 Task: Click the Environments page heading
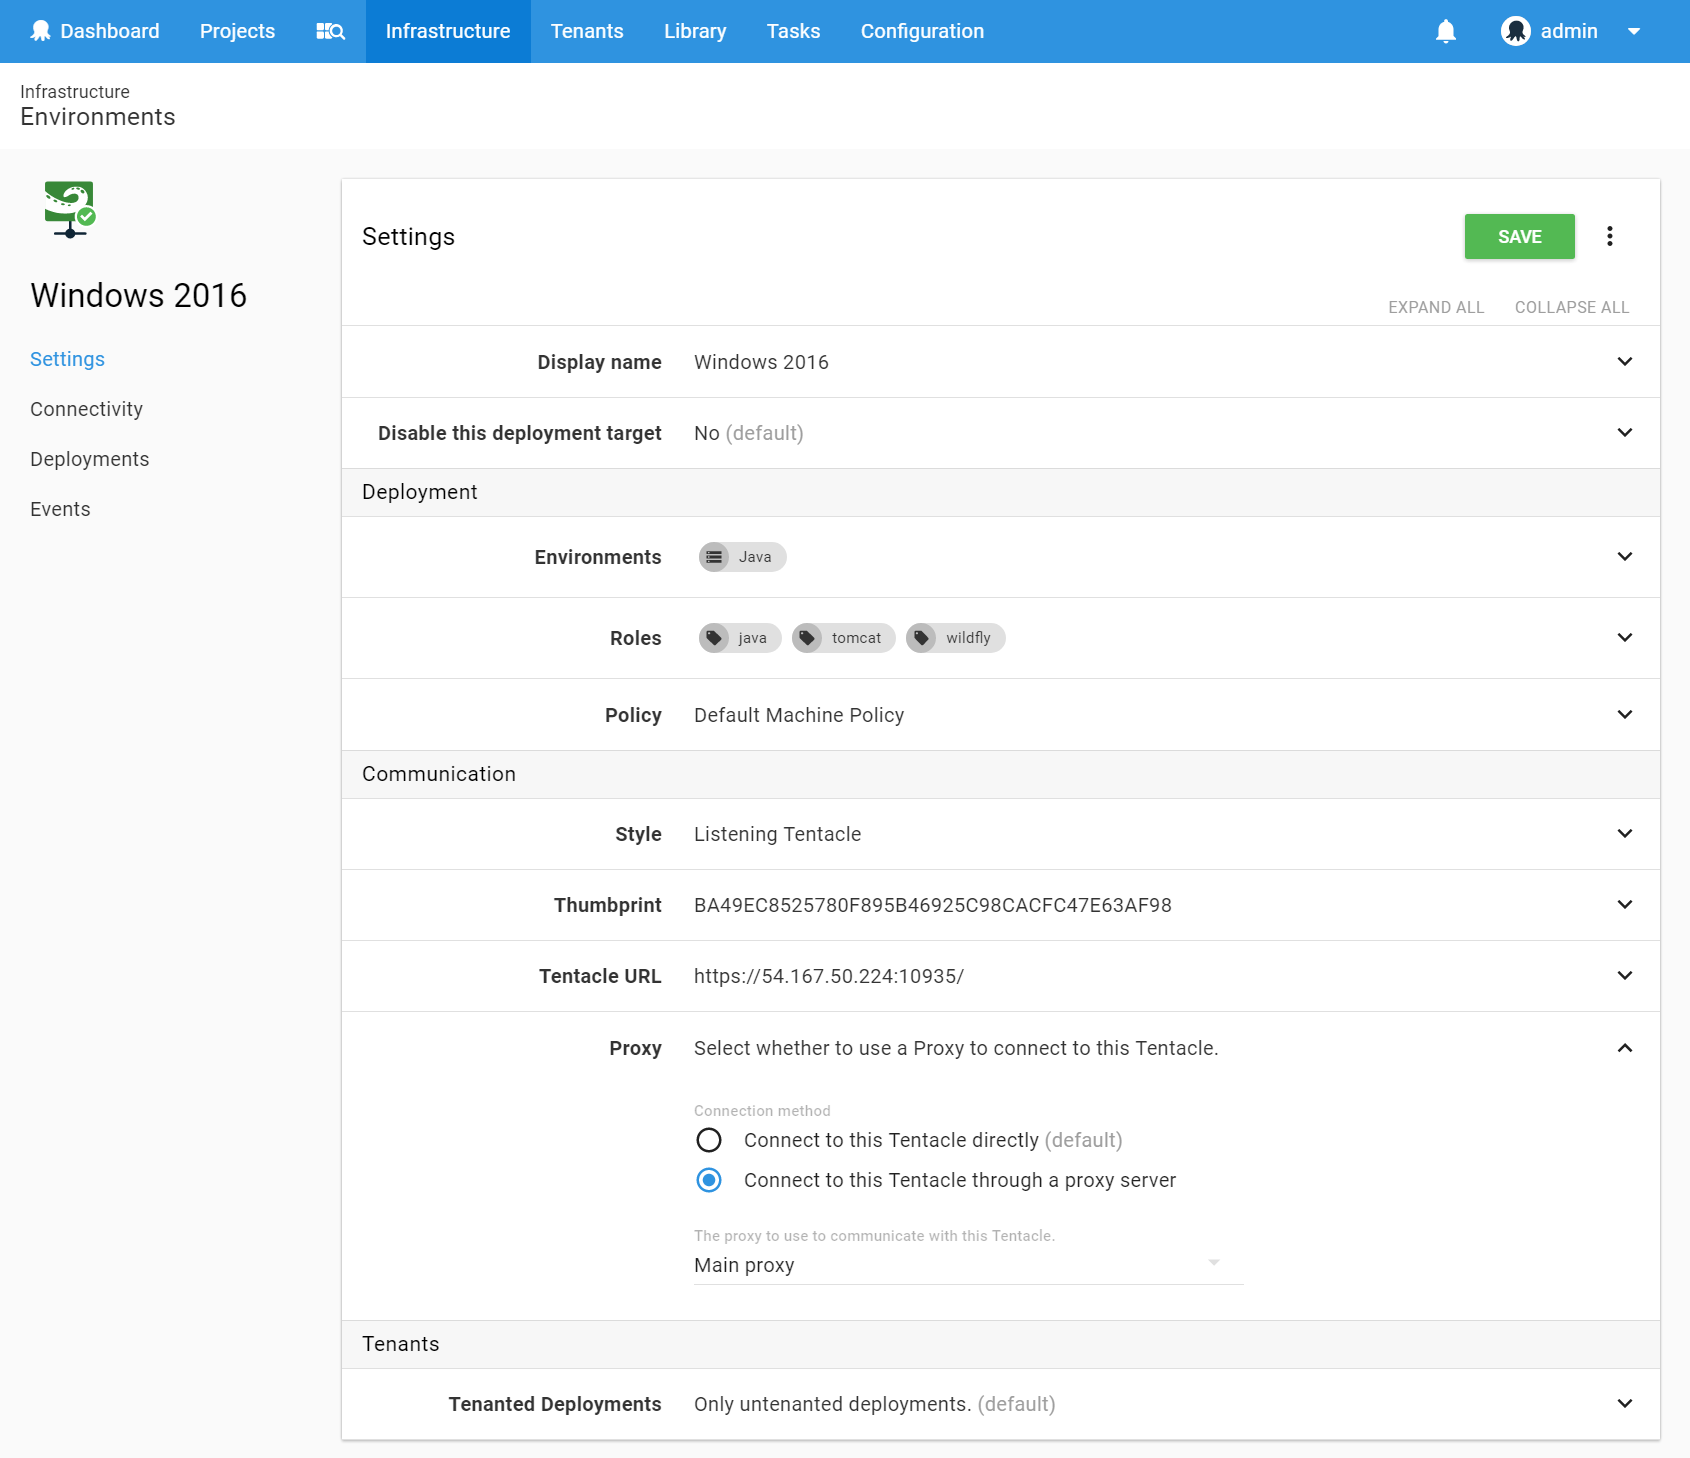(98, 117)
